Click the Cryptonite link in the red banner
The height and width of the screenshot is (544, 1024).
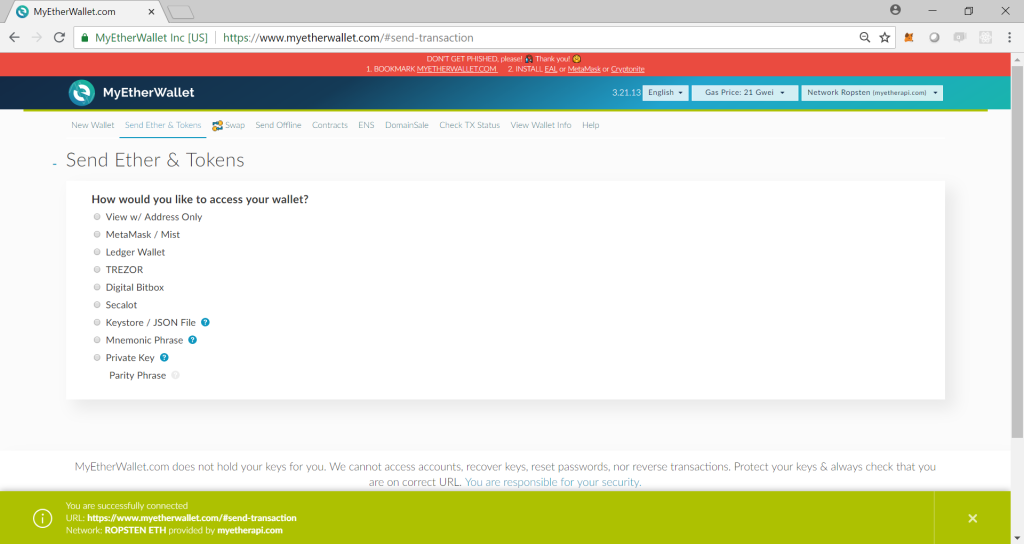point(628,69)
